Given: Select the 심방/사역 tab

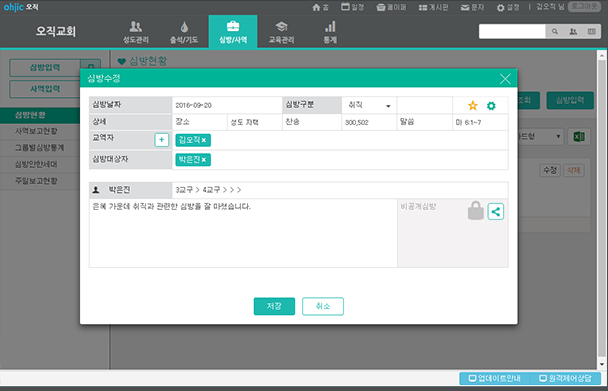Looking at the screenshot, I should [233, 32].
